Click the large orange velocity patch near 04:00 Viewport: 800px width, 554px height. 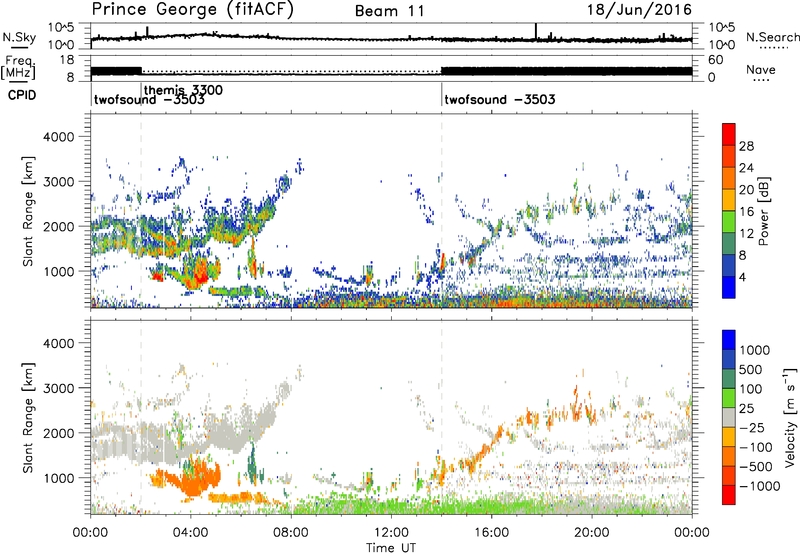pos(193,478)
